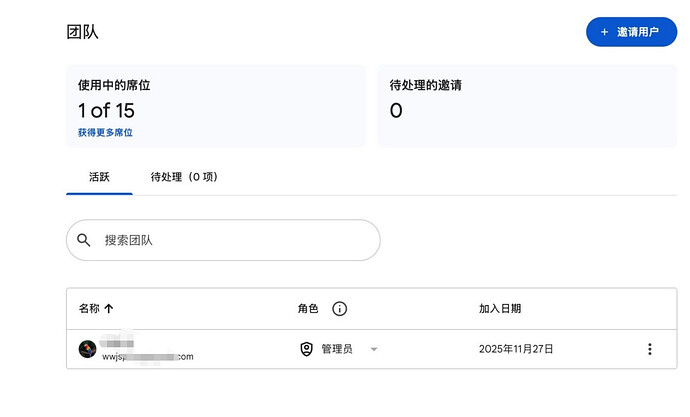Click the sort arrow beside 名称
Screen dimensions: 690x417
109,309
